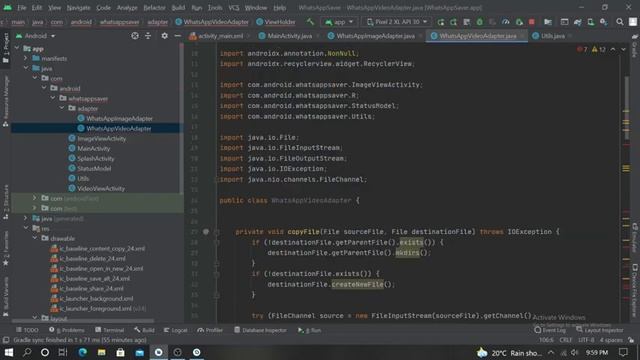Switch to the WhatsAppImageAdapter.java tab
Viewport: 640px width, 360px height.
pyautogui.click(x=375, y=36)
